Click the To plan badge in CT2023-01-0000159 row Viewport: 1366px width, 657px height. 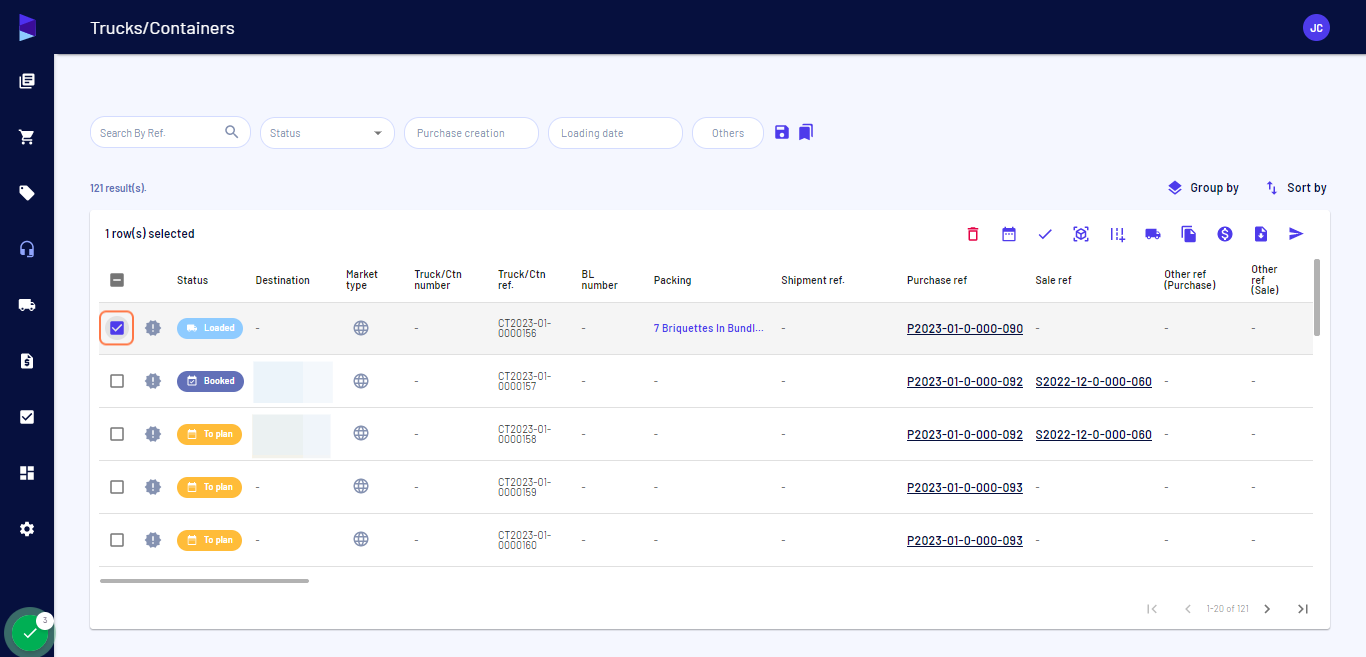209,487
